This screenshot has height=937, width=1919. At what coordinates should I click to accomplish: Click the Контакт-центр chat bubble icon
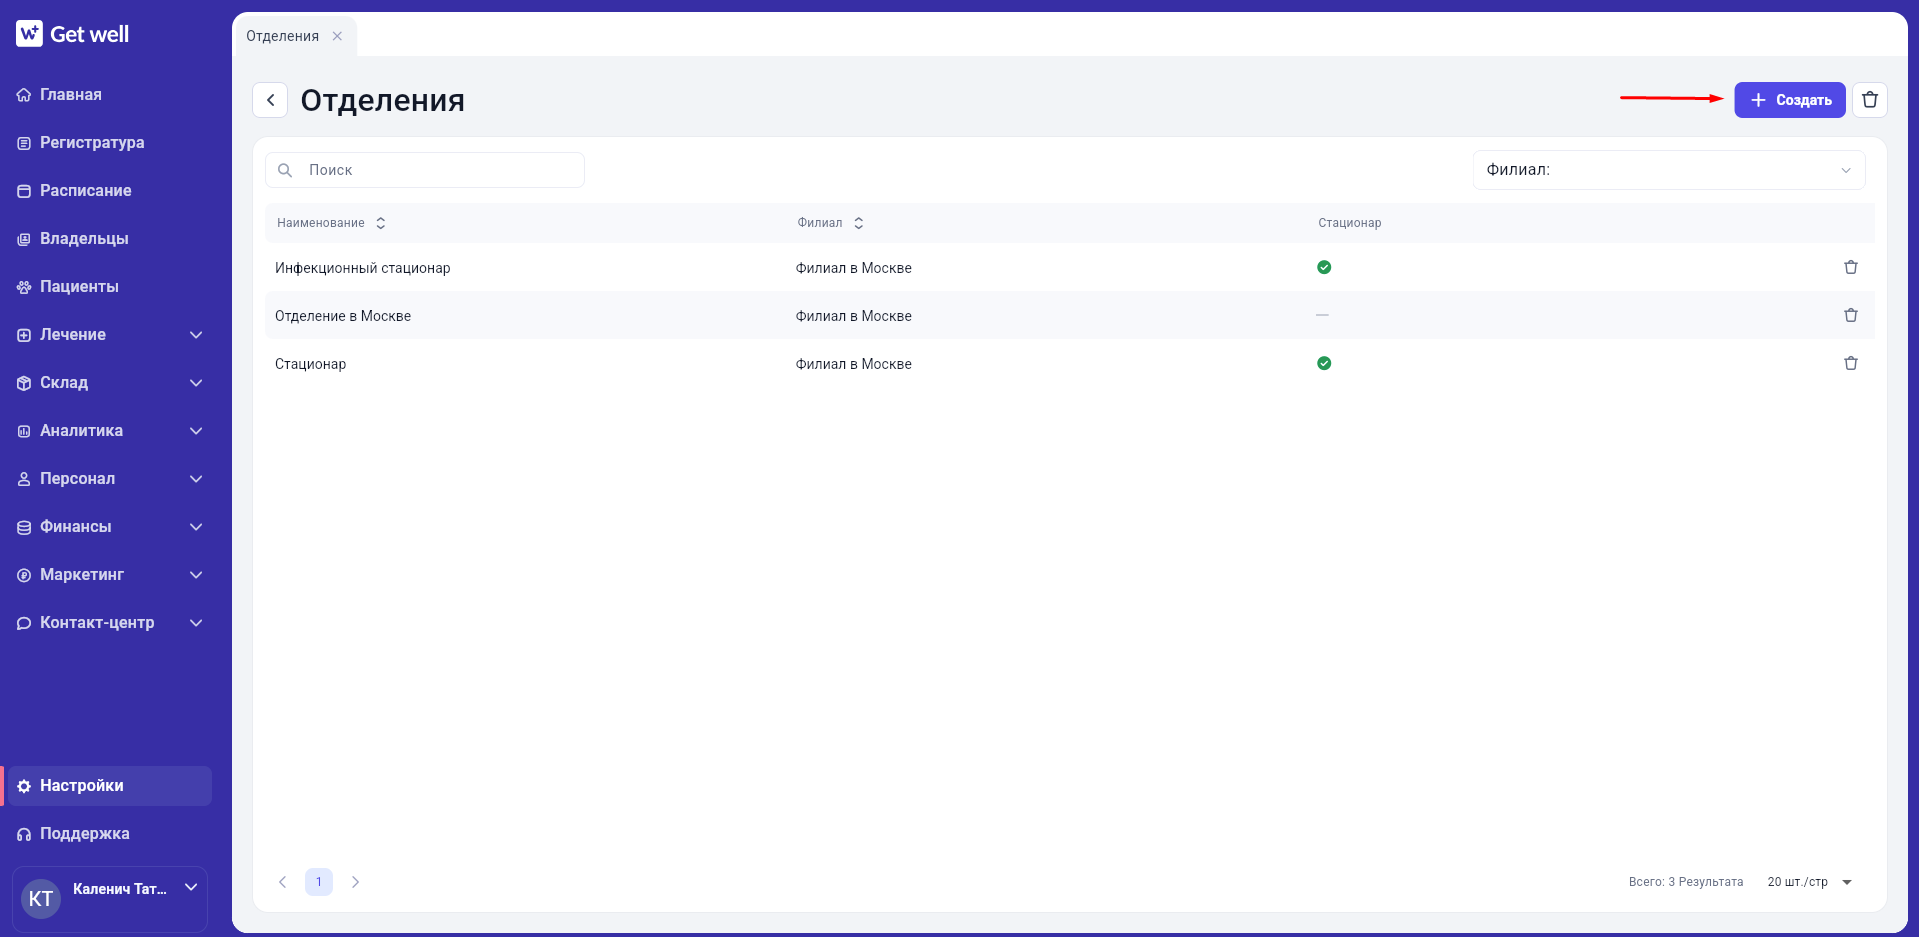pos(24,623)
